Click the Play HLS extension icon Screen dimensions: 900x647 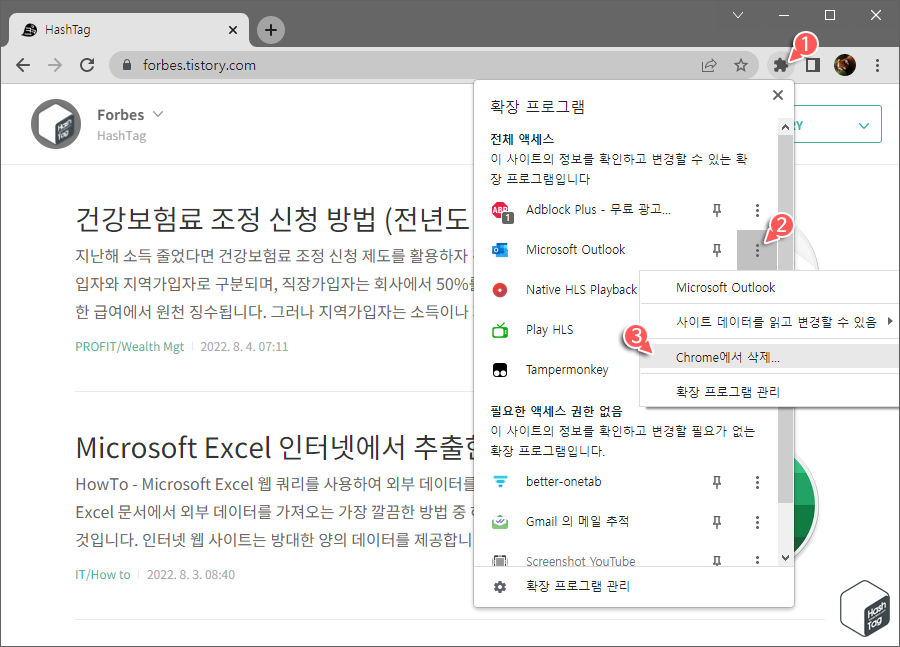[501, 329]
